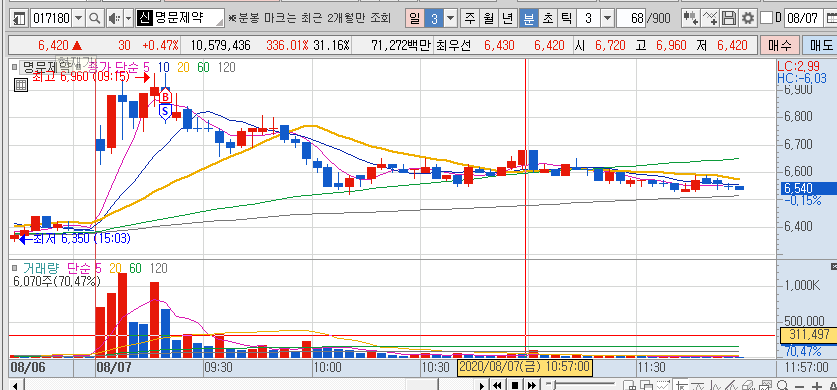
Task: Click the chart layout icon beside stock code
Action: coord(20,19)
